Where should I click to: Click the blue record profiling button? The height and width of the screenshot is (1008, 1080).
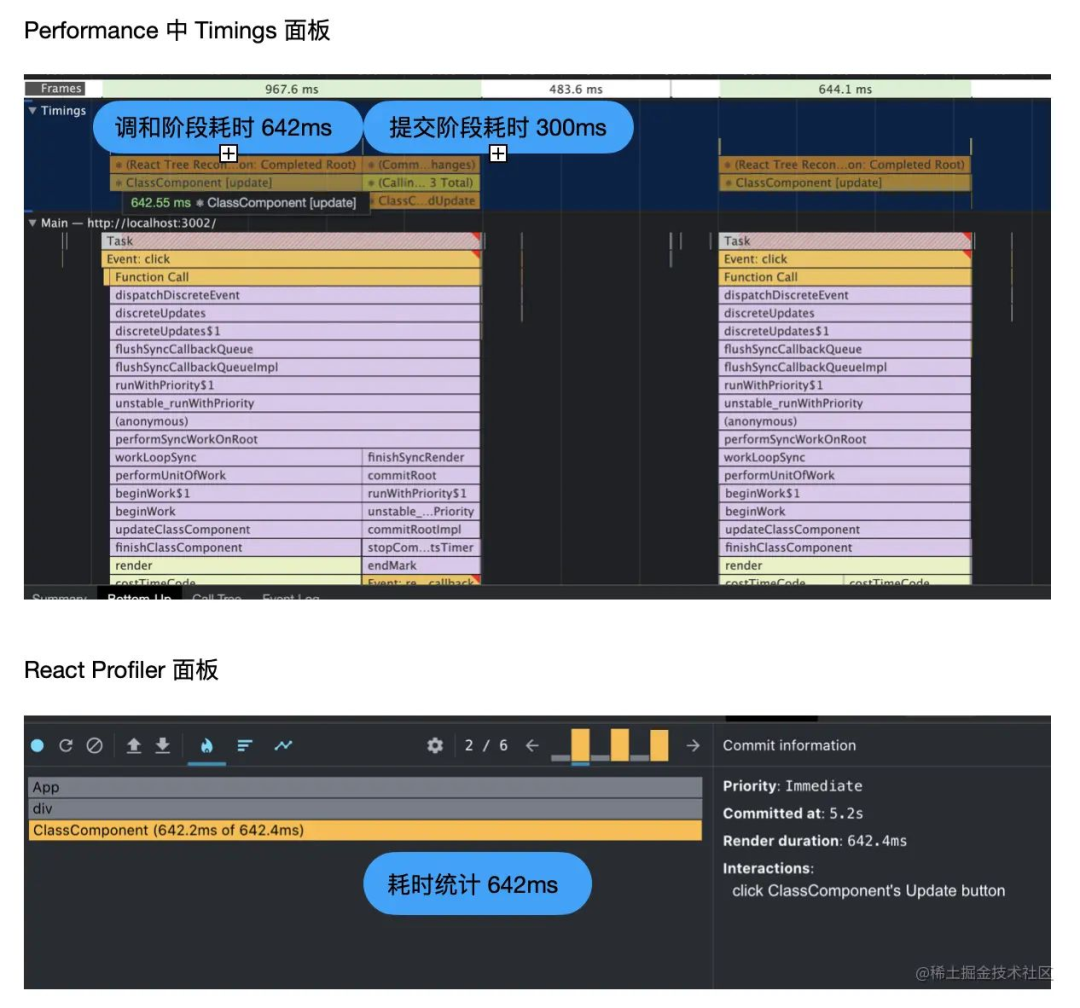(x=37, y=745)
